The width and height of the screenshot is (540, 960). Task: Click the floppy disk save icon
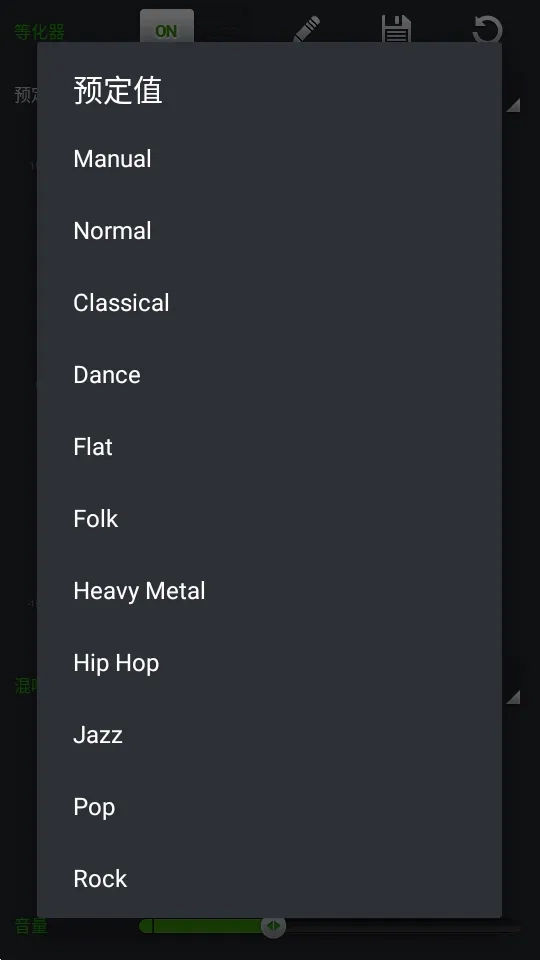(x=396, y=29)
